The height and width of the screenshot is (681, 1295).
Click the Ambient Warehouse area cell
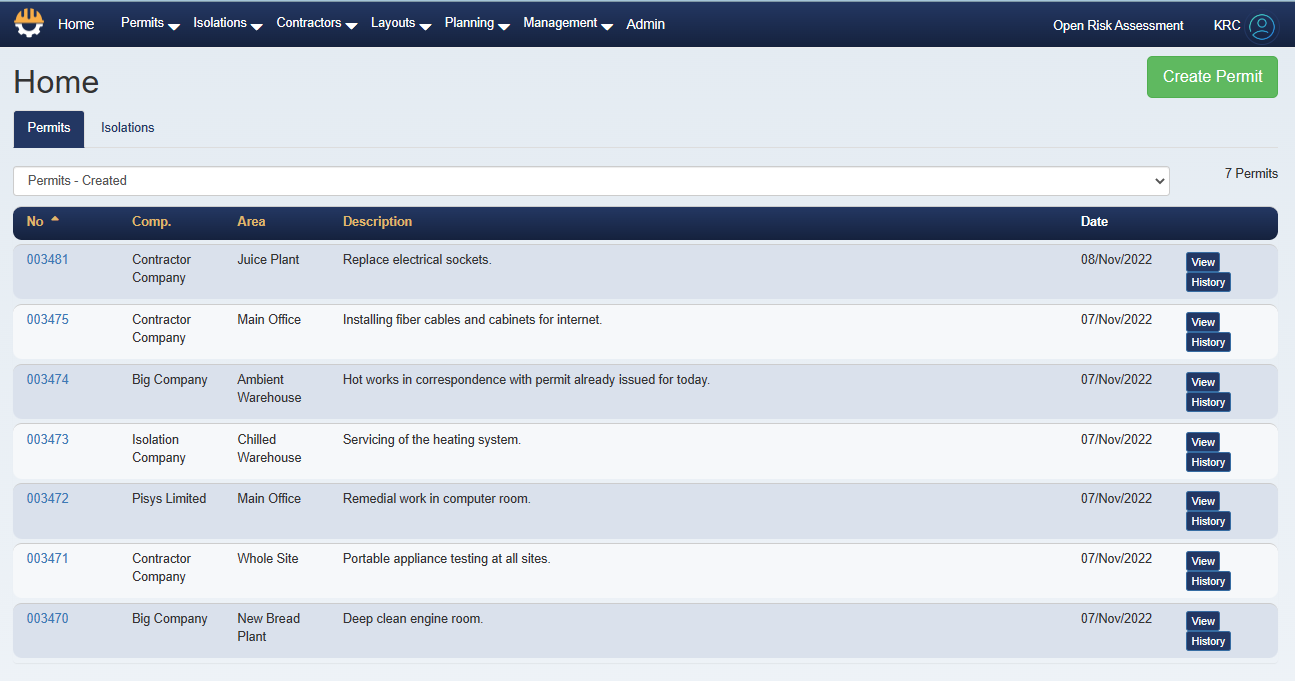pyautogui.click(x=269, y=389)
